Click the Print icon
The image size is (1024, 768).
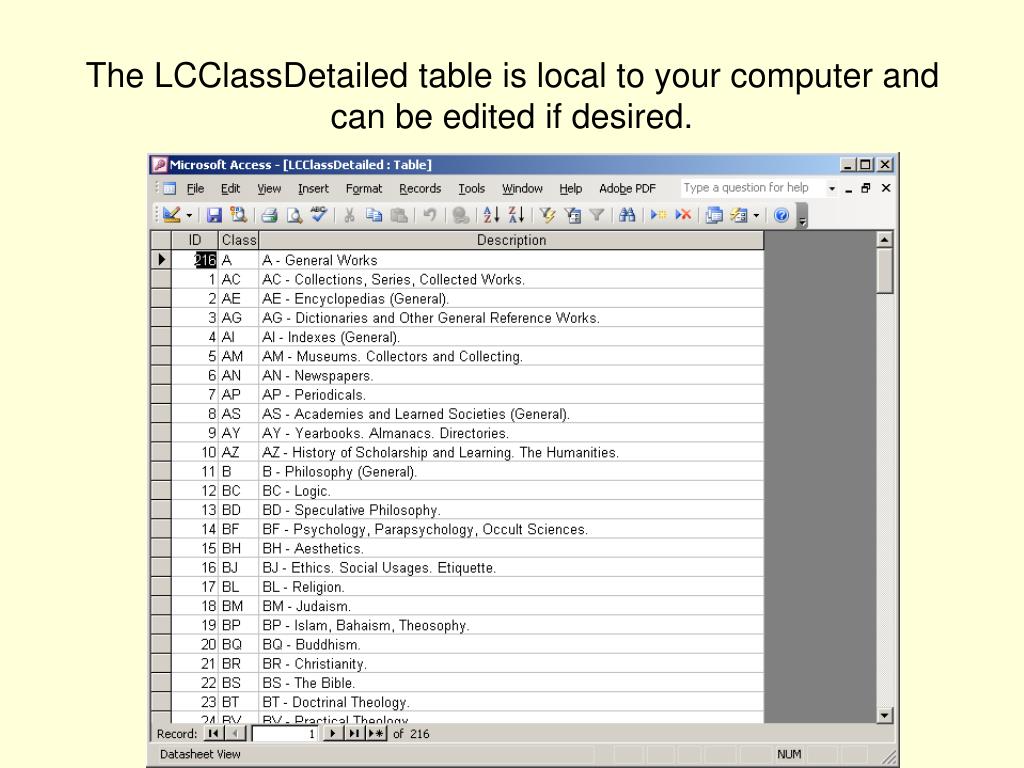pos(269,215)
